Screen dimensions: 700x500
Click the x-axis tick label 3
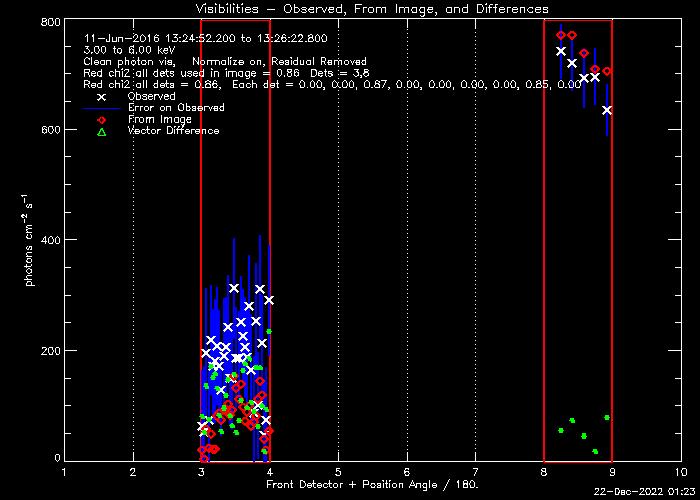(201, 472)
